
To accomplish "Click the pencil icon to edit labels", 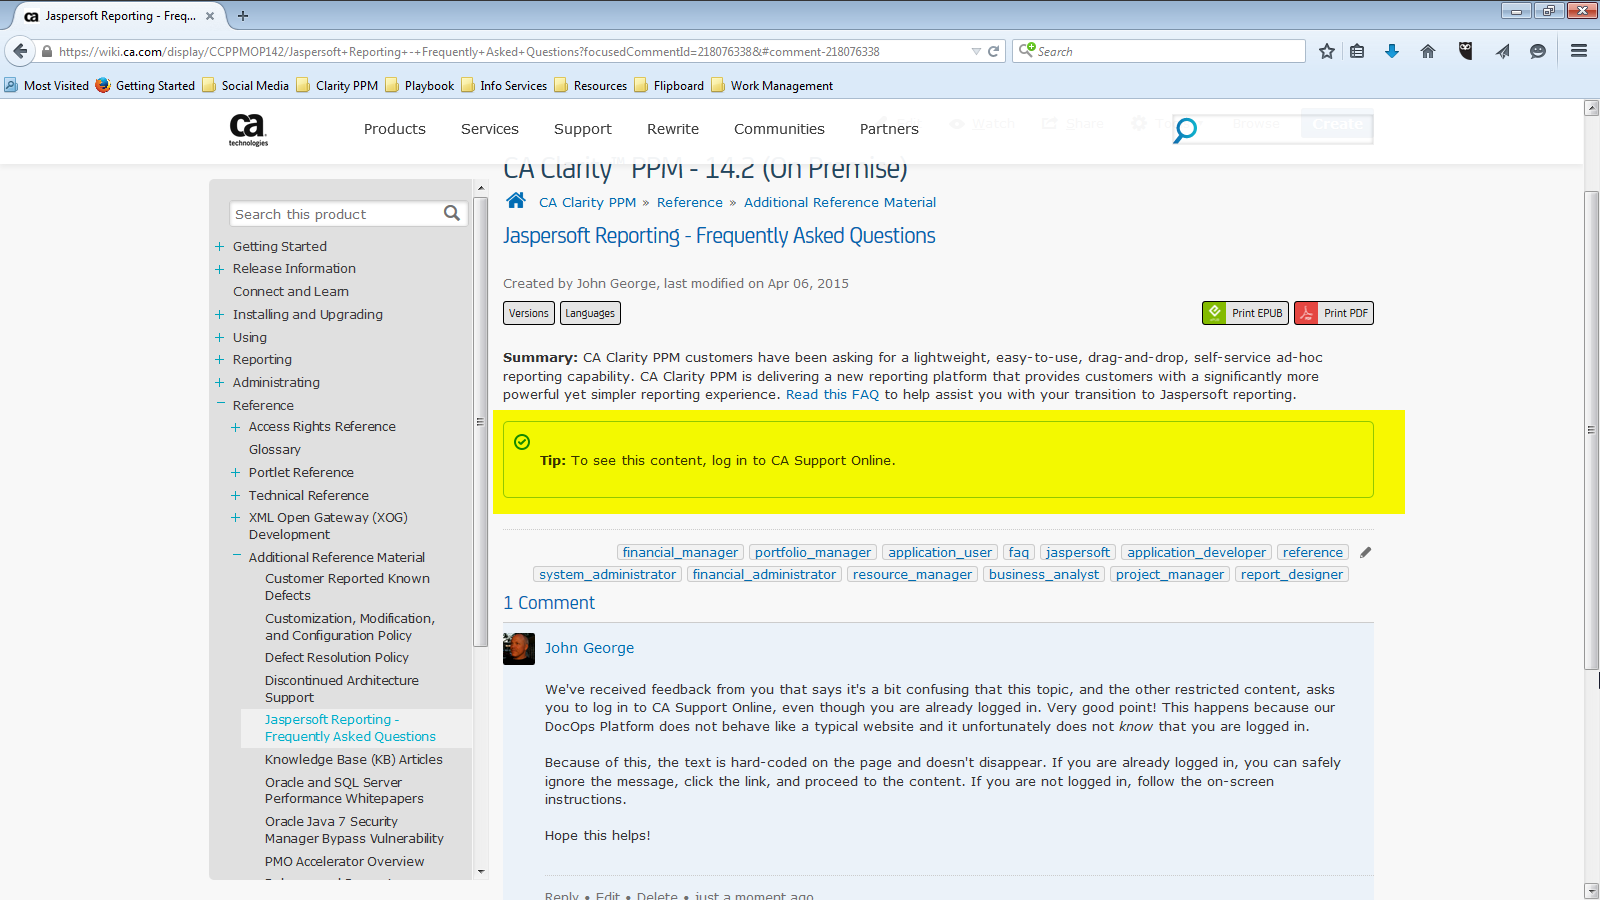I will click(x=1366, y=552).
